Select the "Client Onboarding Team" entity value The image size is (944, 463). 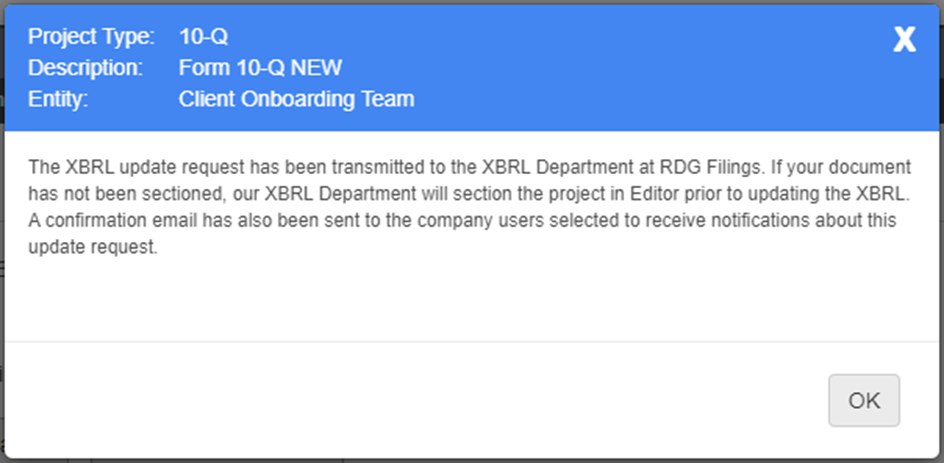click(296, 99)
